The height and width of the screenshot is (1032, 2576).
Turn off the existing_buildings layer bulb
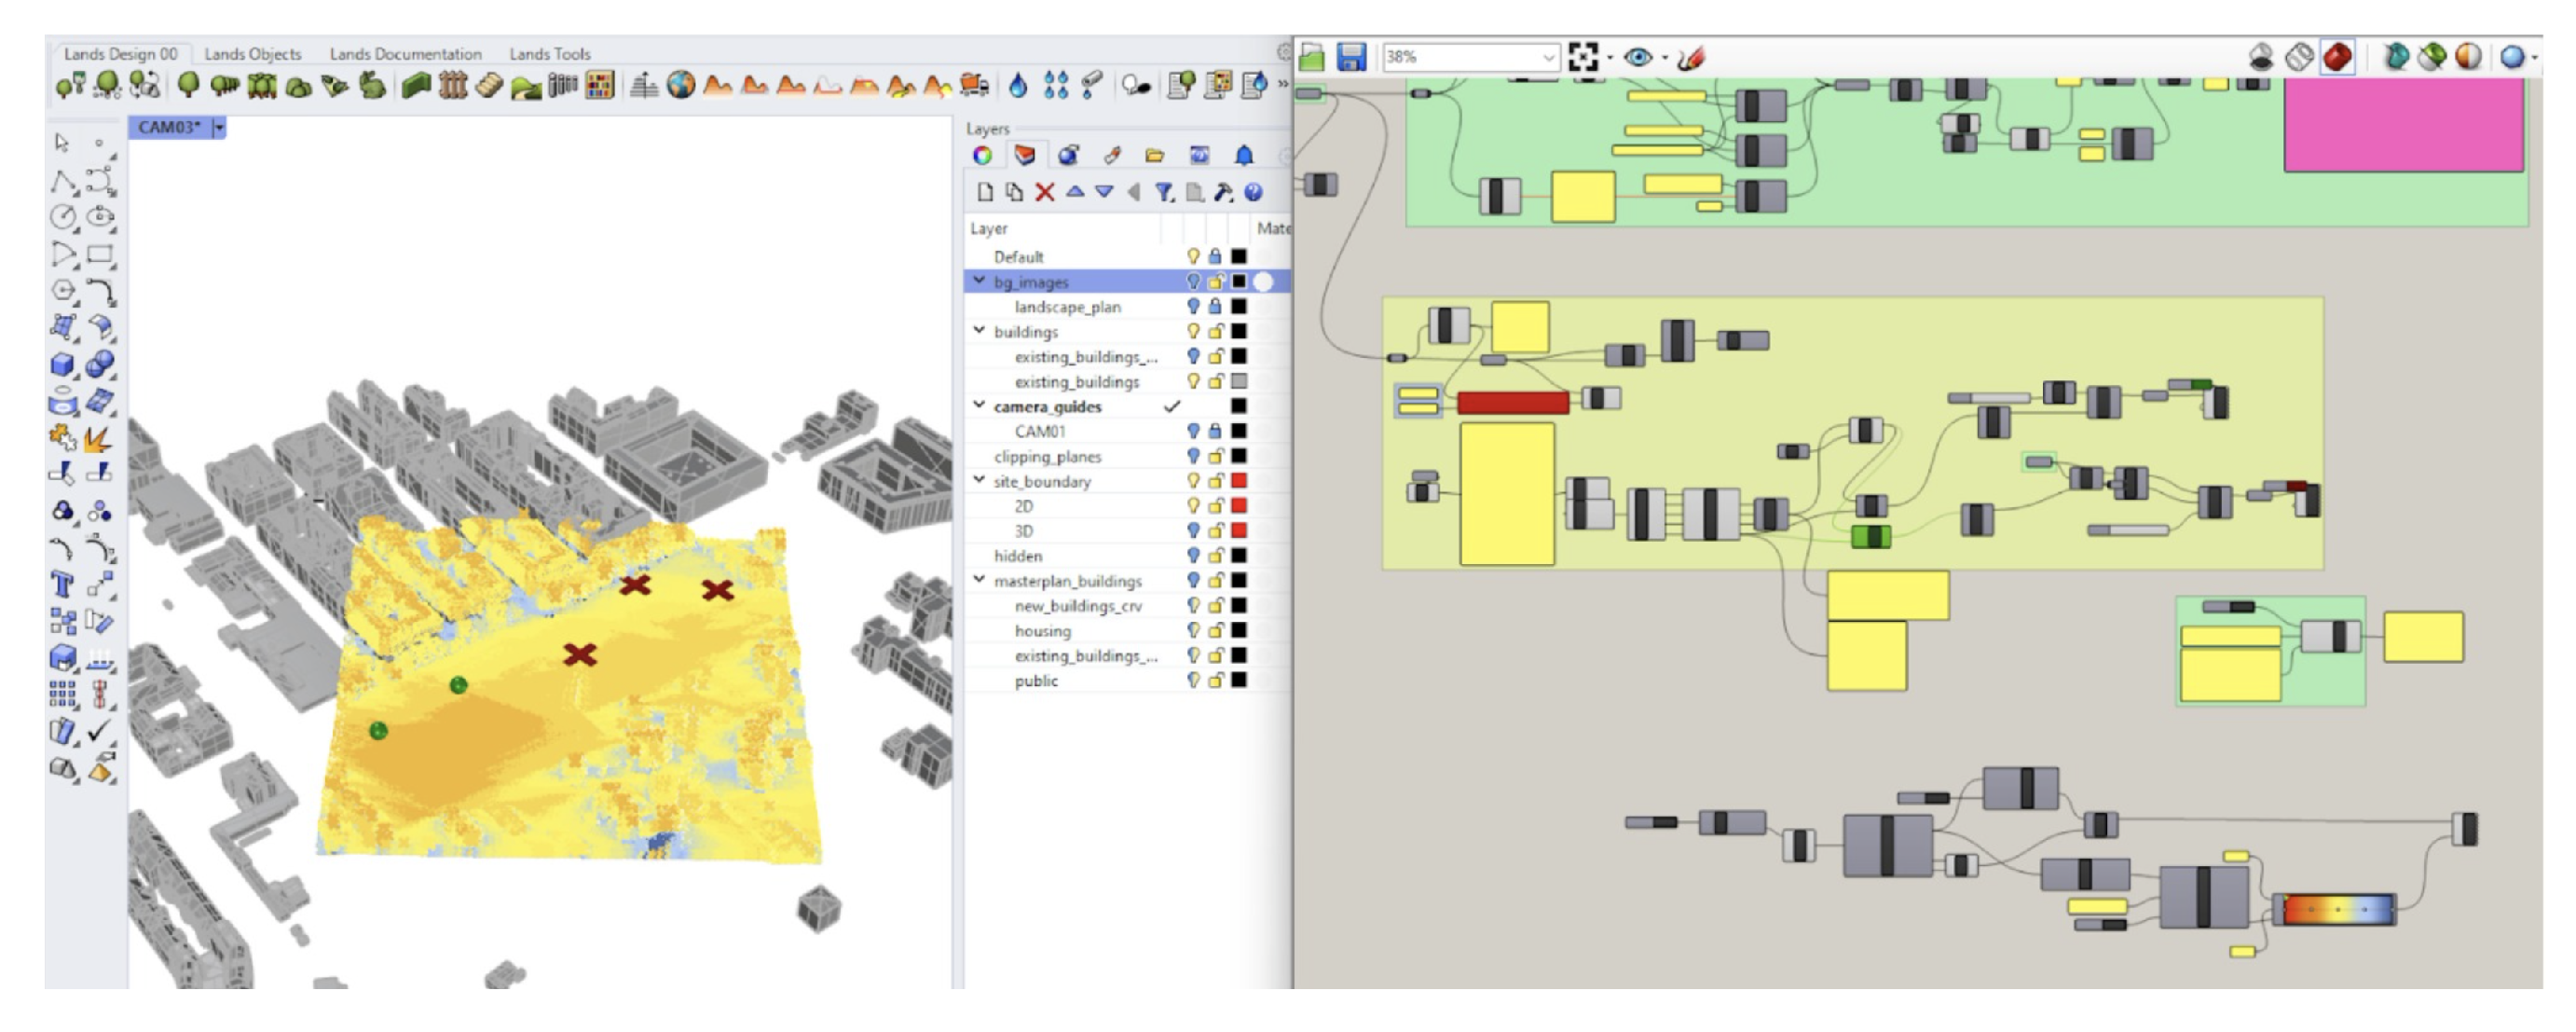point(1193,381)
